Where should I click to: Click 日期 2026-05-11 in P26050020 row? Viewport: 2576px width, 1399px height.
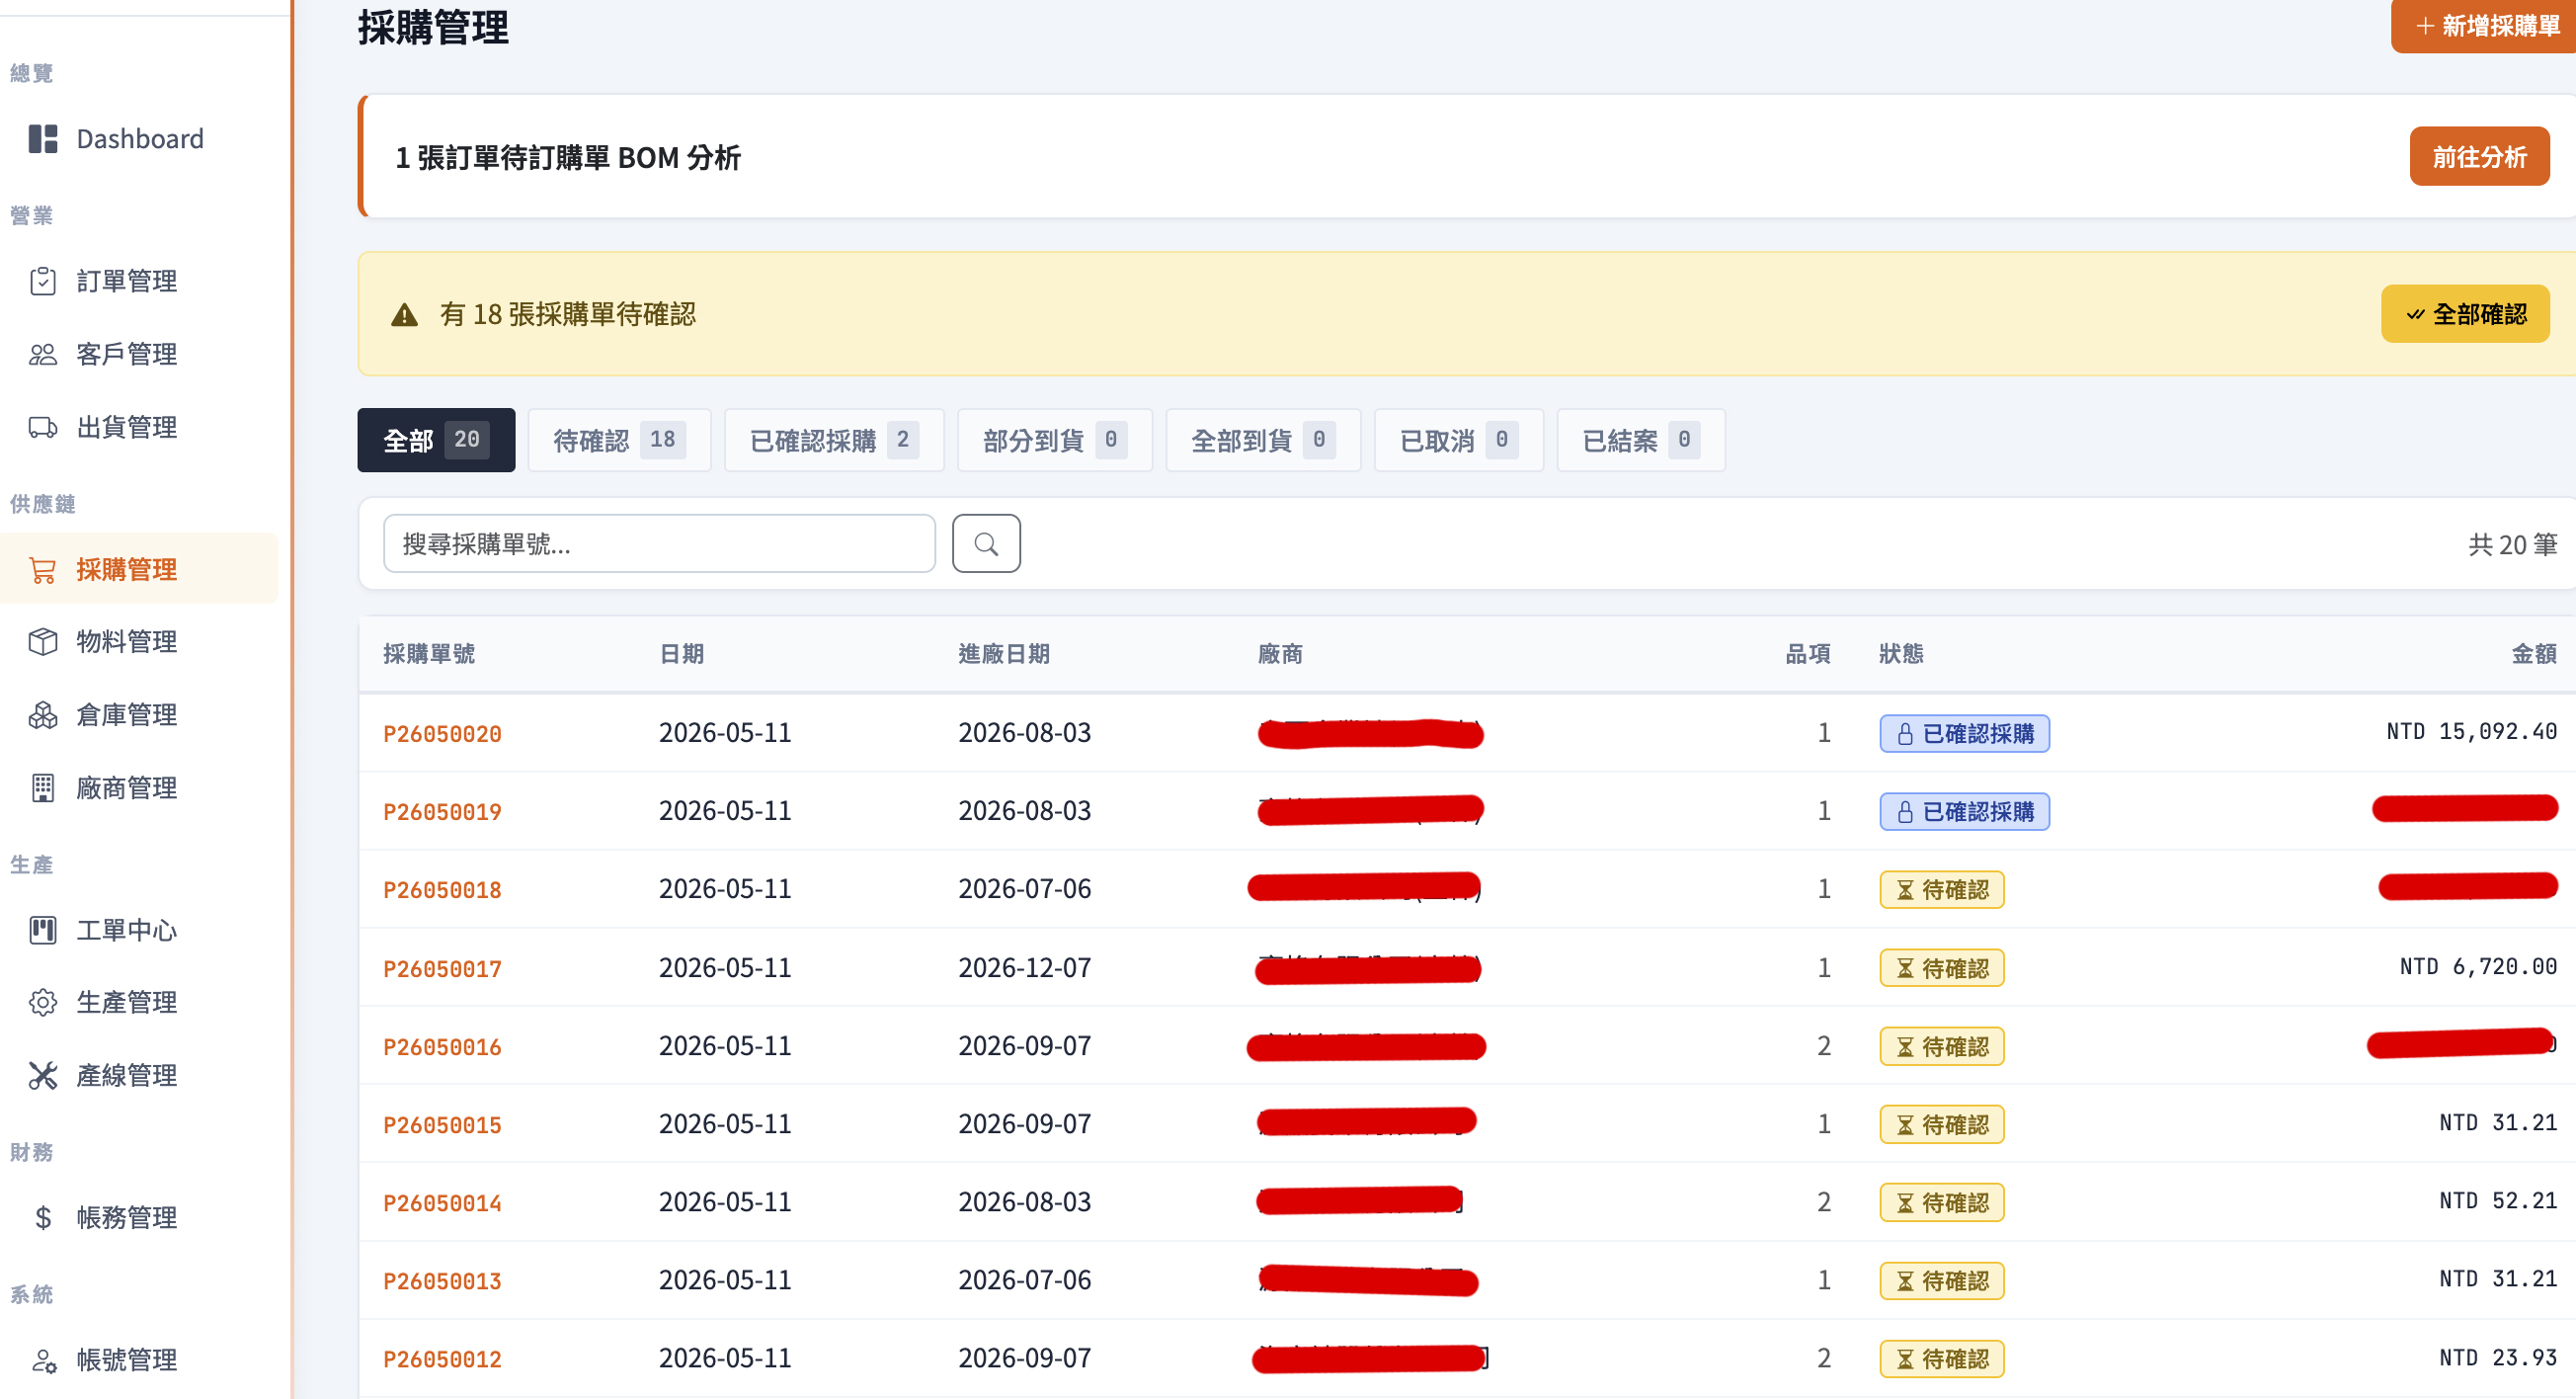coord(725,733)
